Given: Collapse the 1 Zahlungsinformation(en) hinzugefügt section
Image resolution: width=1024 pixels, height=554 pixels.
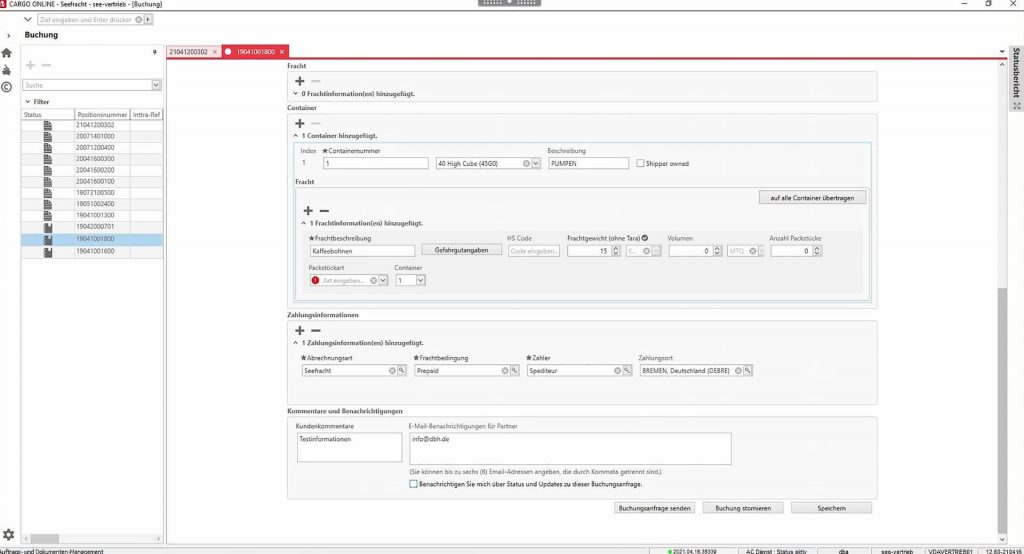Looking at the screenshot, I should (295, 343).
